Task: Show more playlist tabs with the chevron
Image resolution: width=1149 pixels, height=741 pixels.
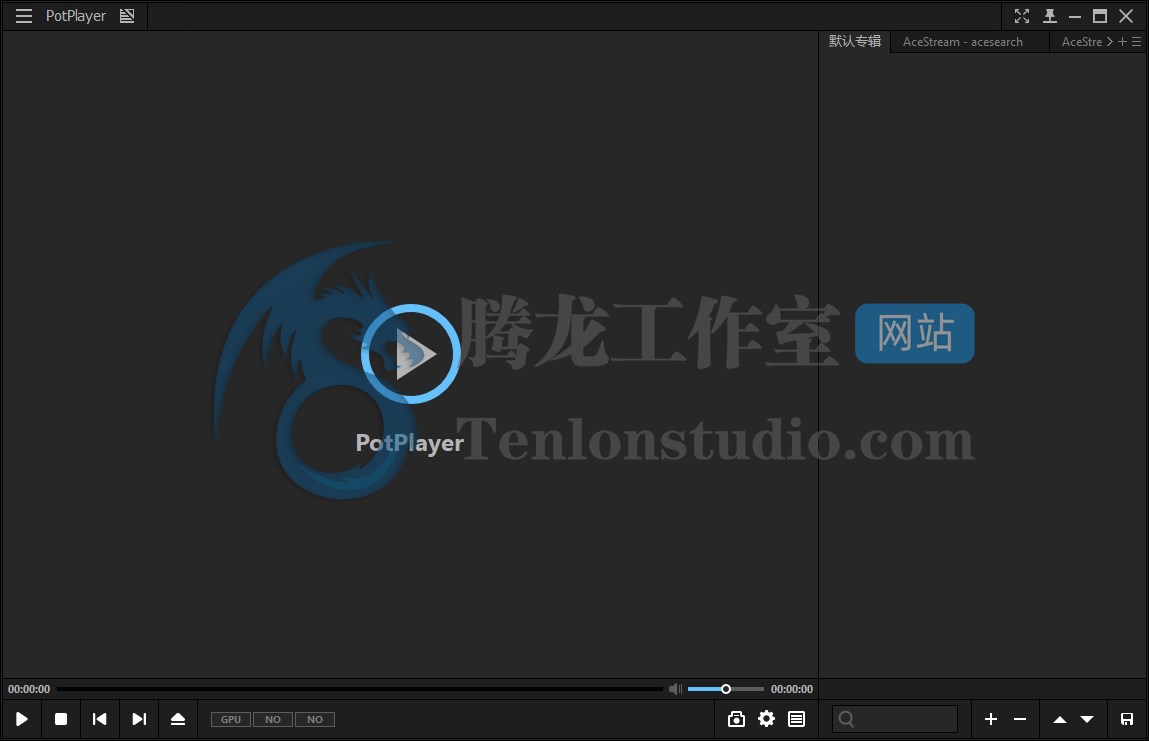Action: click(1109, 42)
